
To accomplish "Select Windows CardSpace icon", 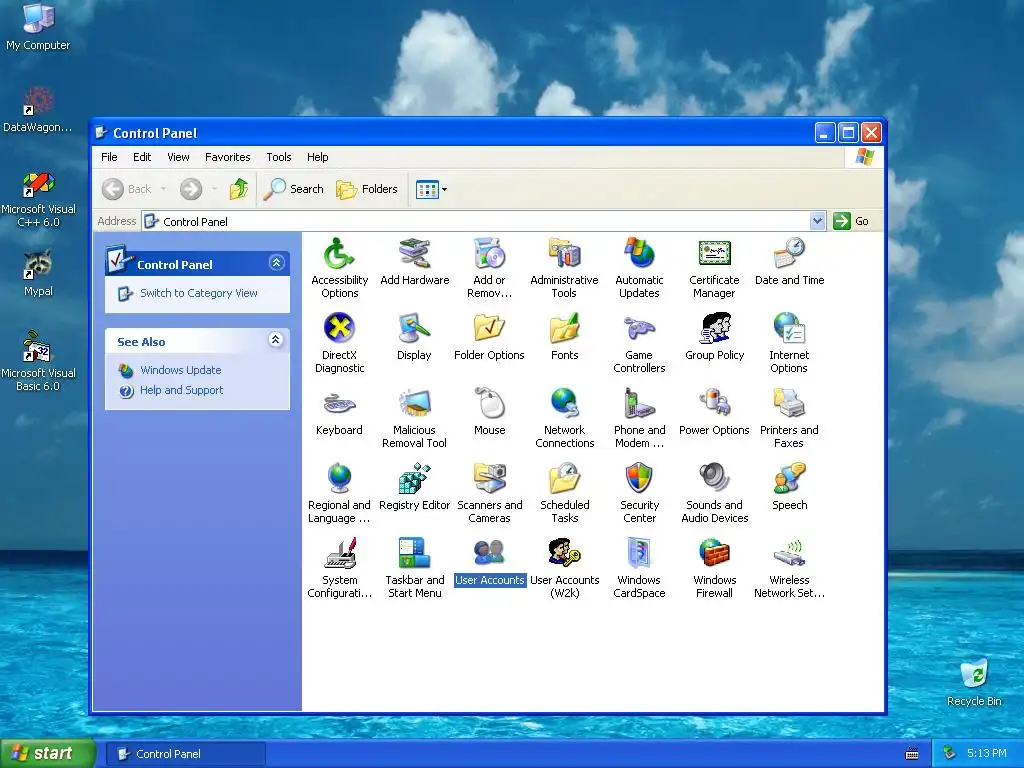I will [639, 554].
